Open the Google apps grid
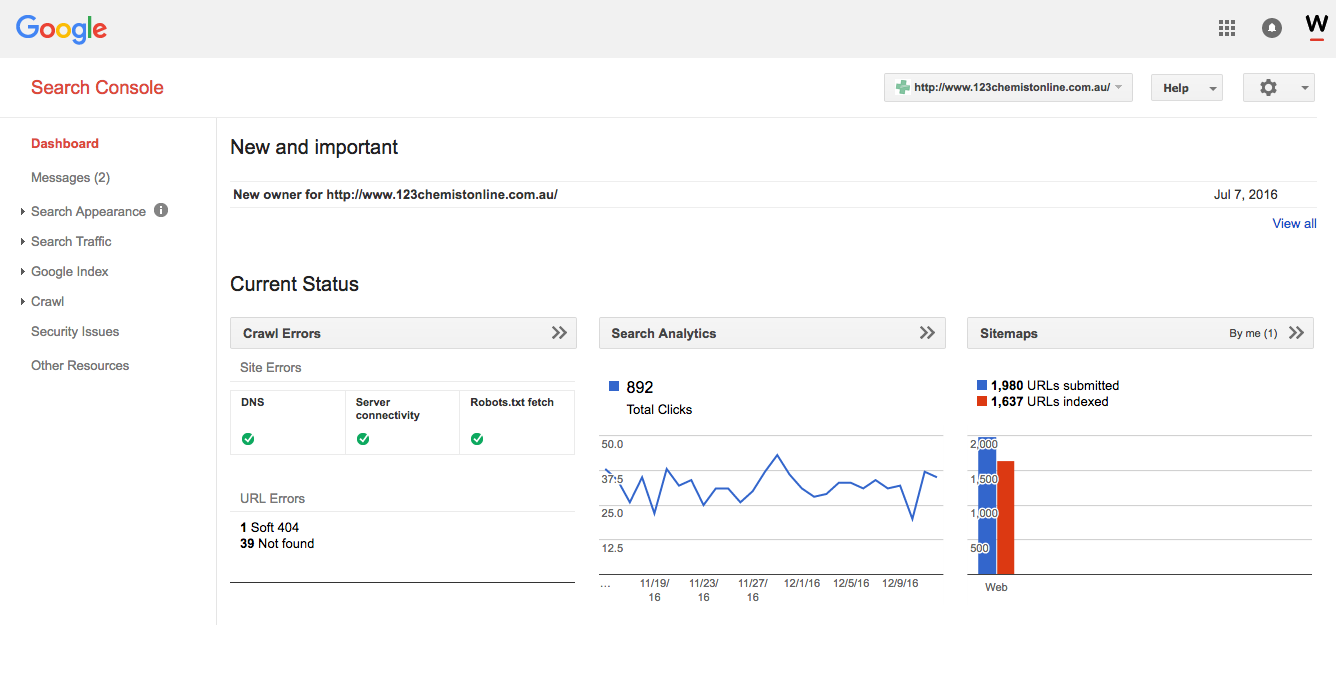 [1227, 28]
